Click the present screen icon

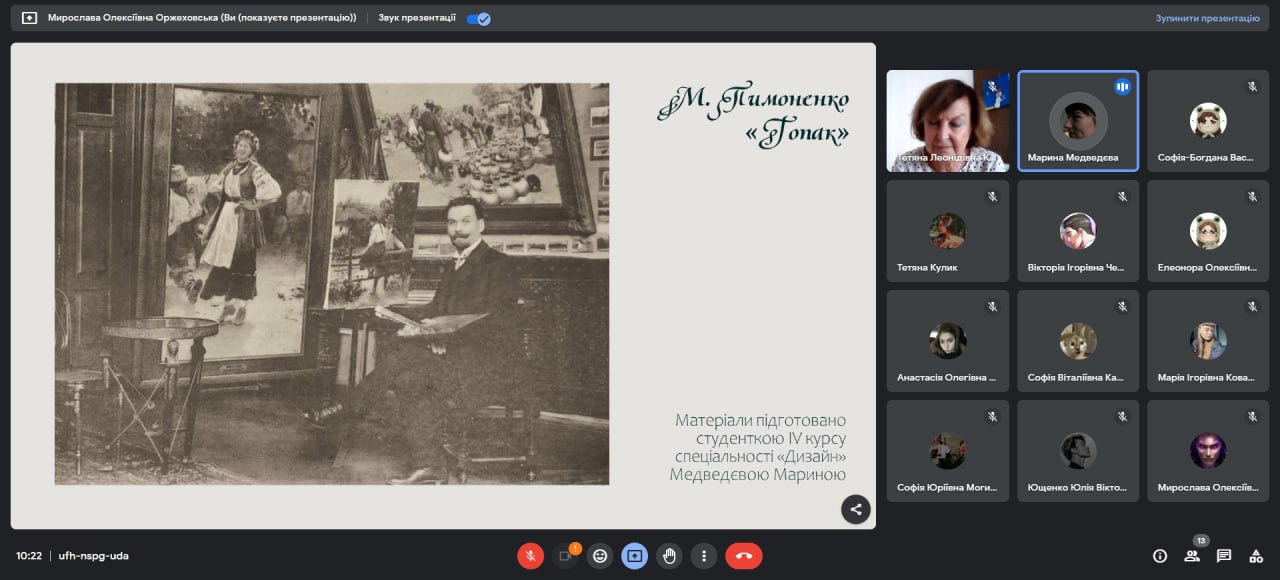point(635,556)
